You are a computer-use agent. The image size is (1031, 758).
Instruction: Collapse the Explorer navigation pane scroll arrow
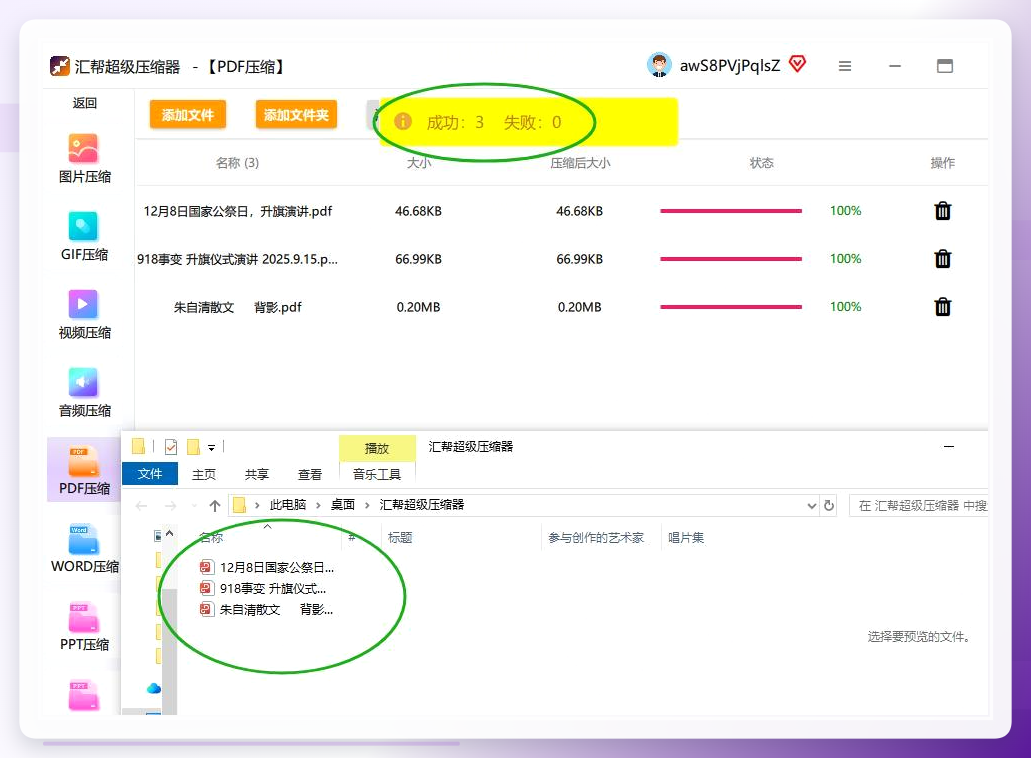tap(170, 534)
